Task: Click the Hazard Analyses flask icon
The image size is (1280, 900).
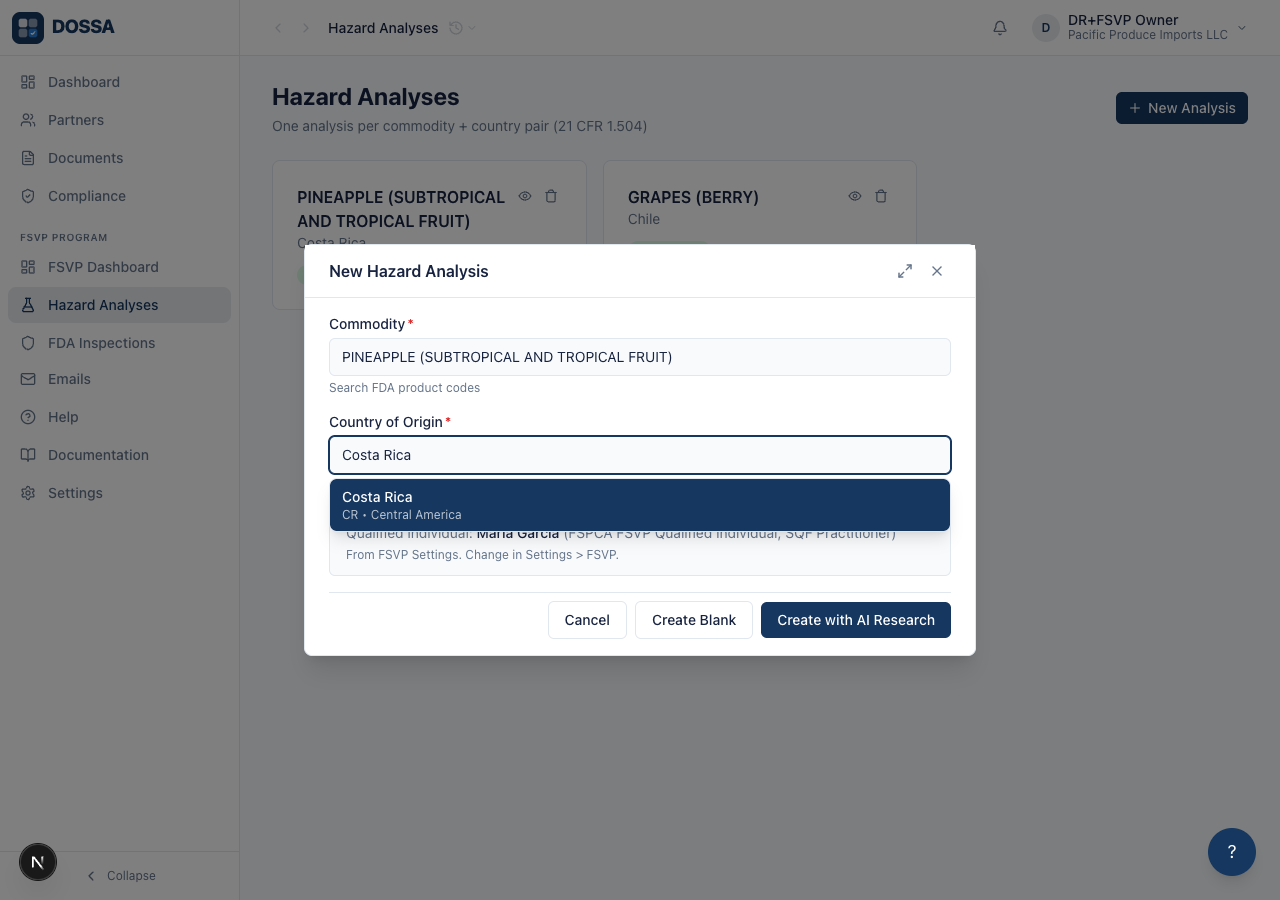Action: (28, 305)
